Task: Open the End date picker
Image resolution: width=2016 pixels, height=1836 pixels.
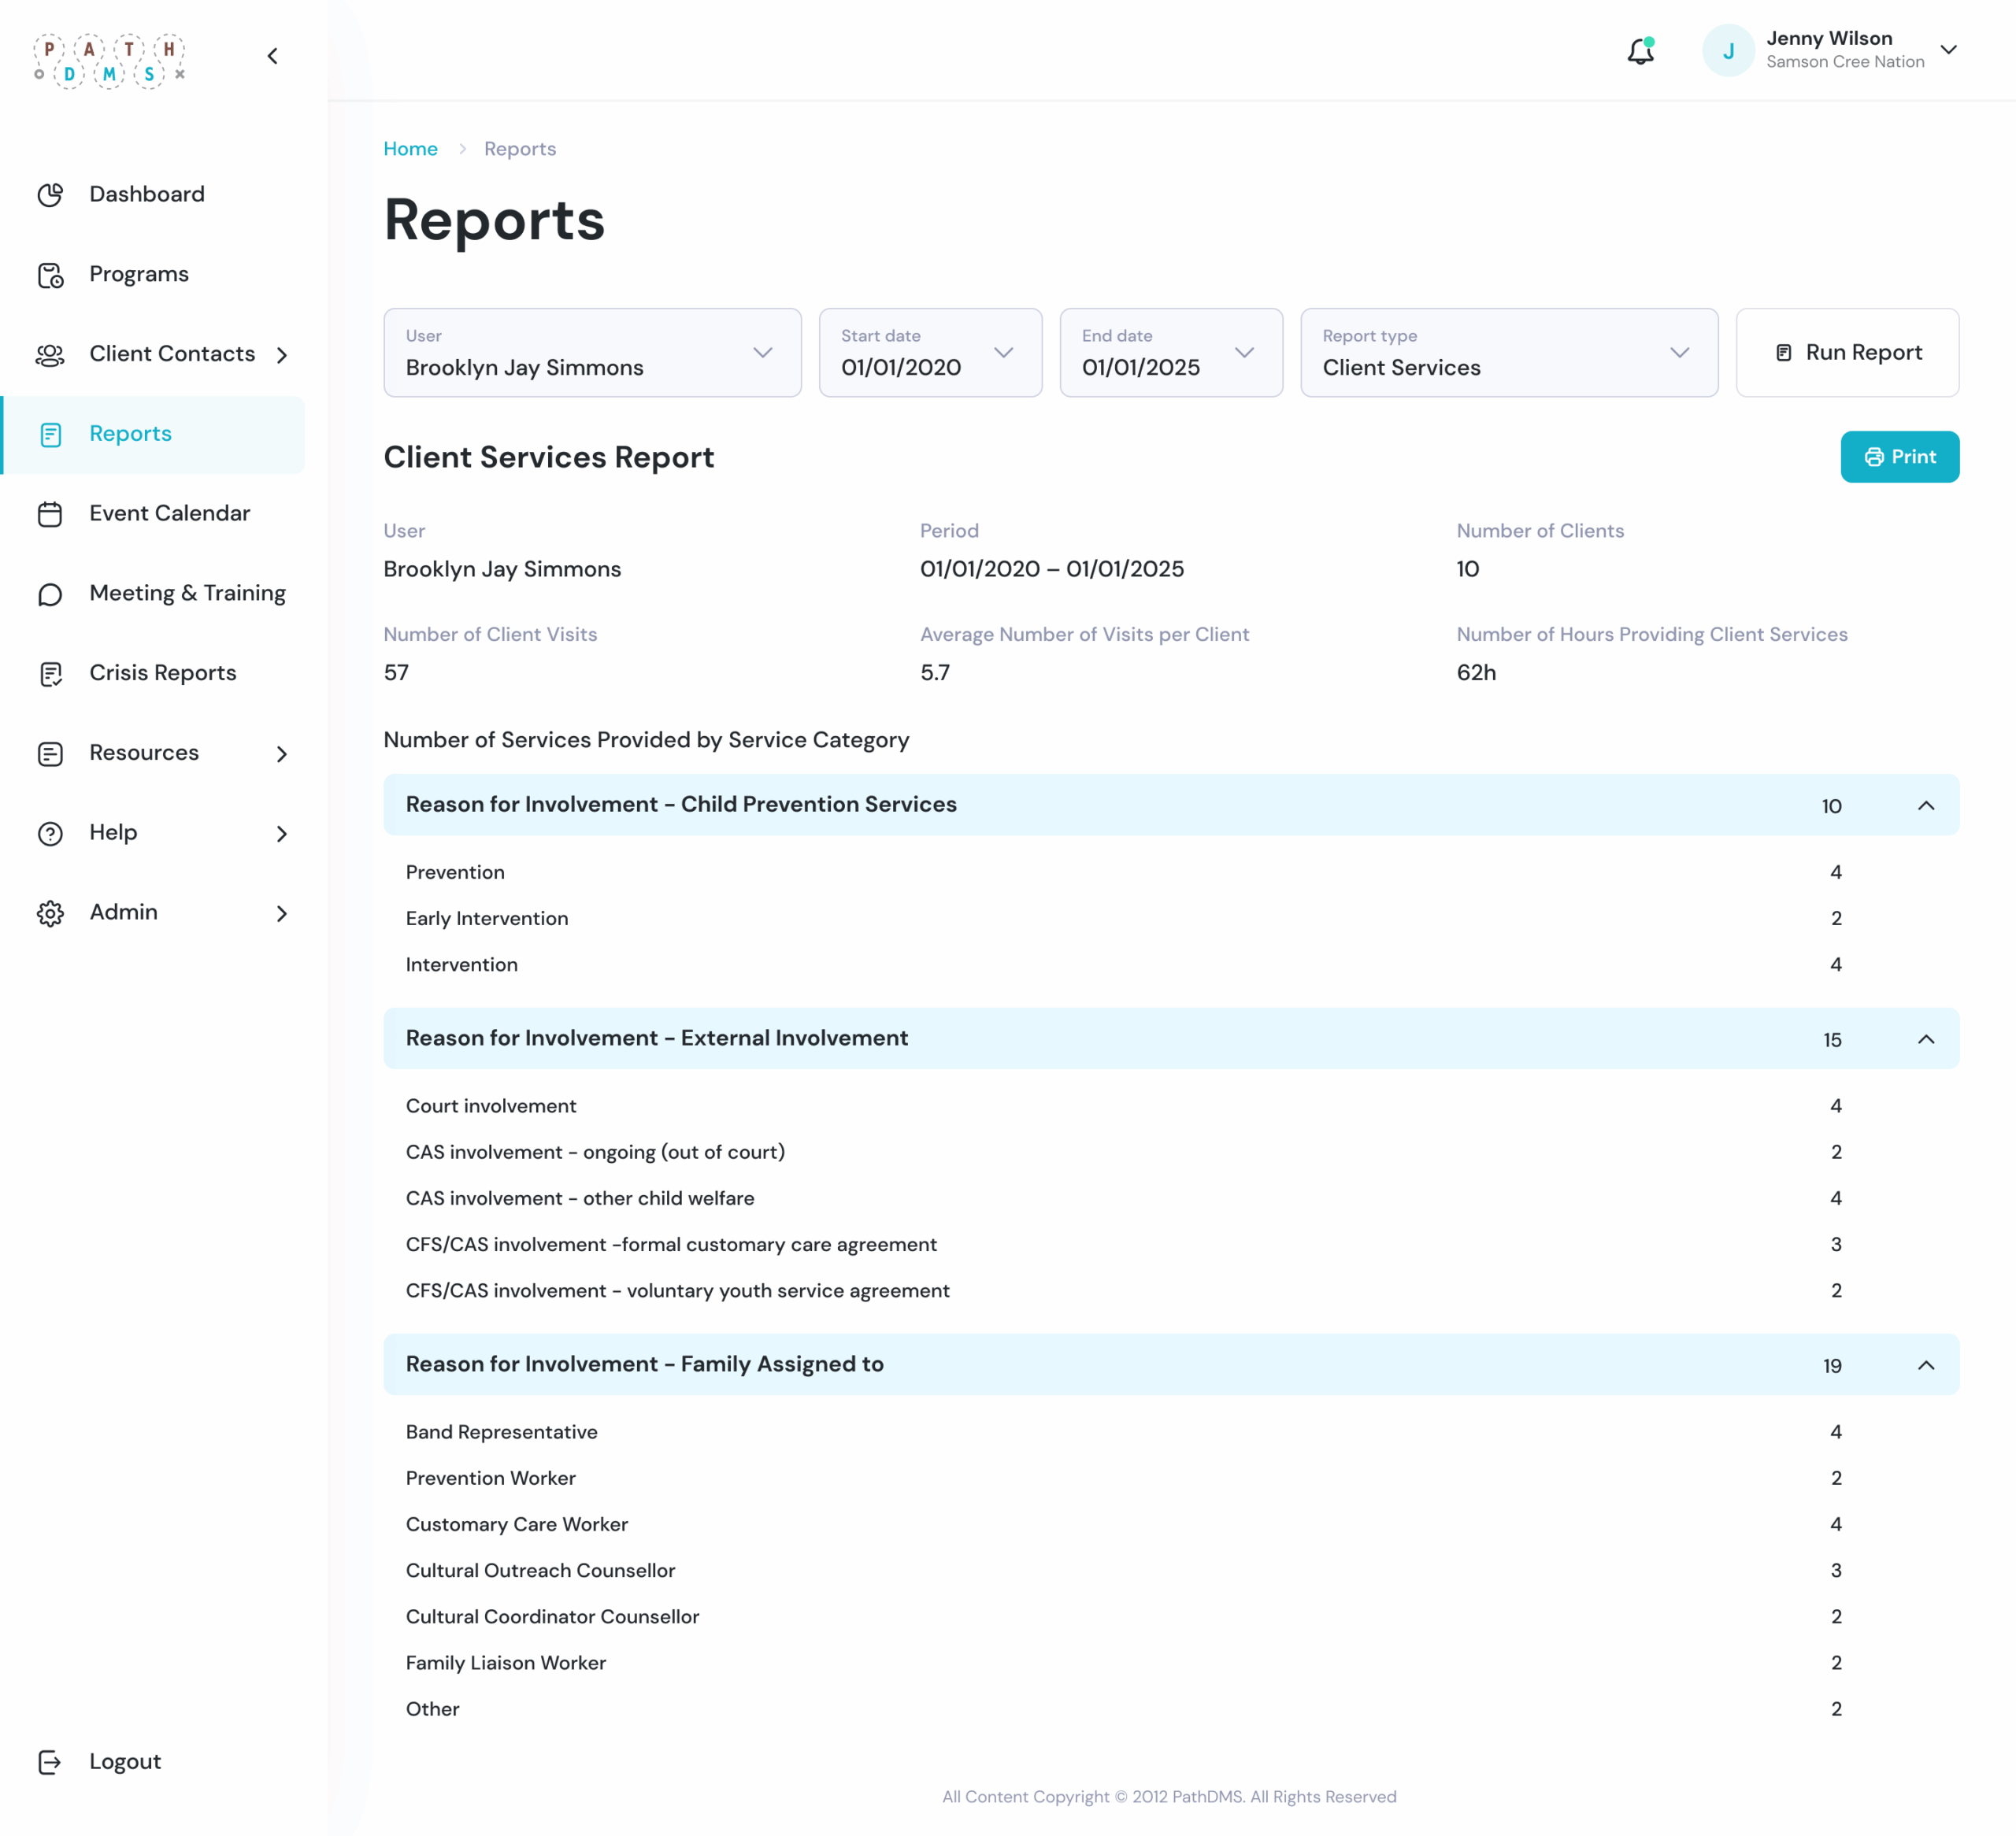Action: click(x=1171, y=353)
